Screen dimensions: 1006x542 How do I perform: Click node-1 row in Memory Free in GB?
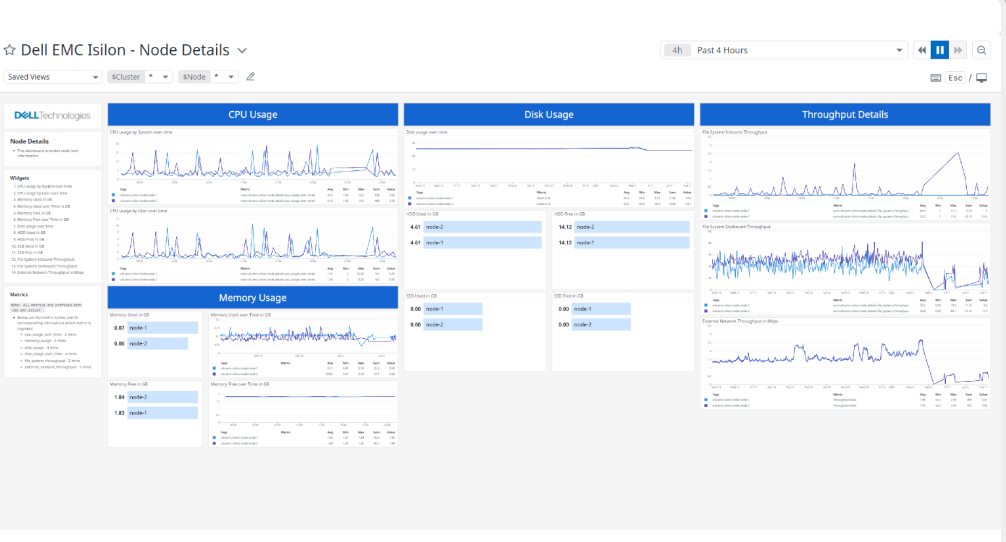155,413
